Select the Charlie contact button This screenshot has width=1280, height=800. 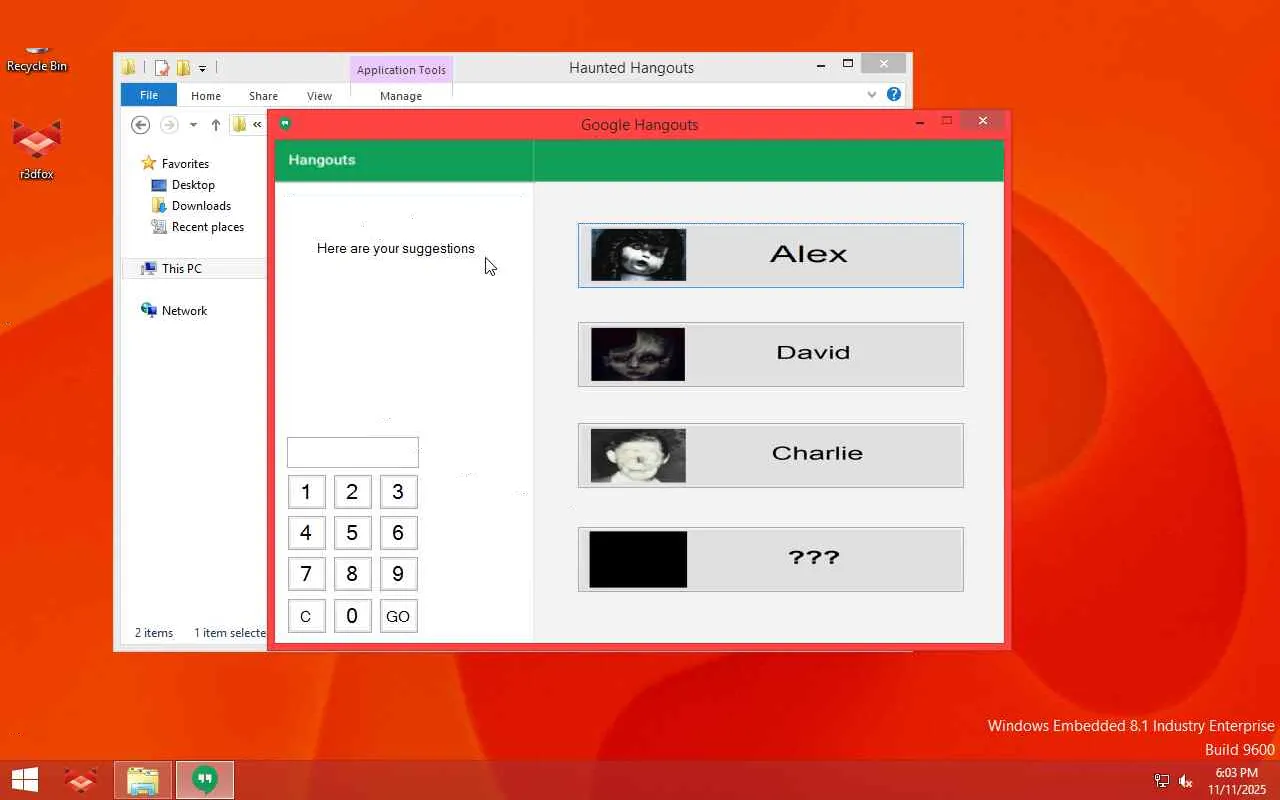771,455
